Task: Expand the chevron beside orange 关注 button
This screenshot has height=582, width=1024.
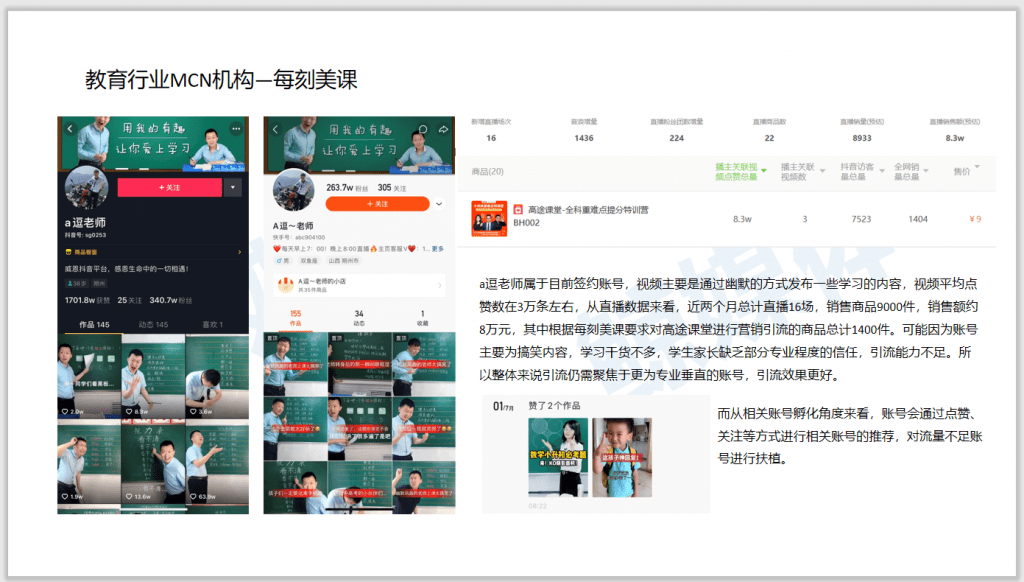Action: point(439,204)
